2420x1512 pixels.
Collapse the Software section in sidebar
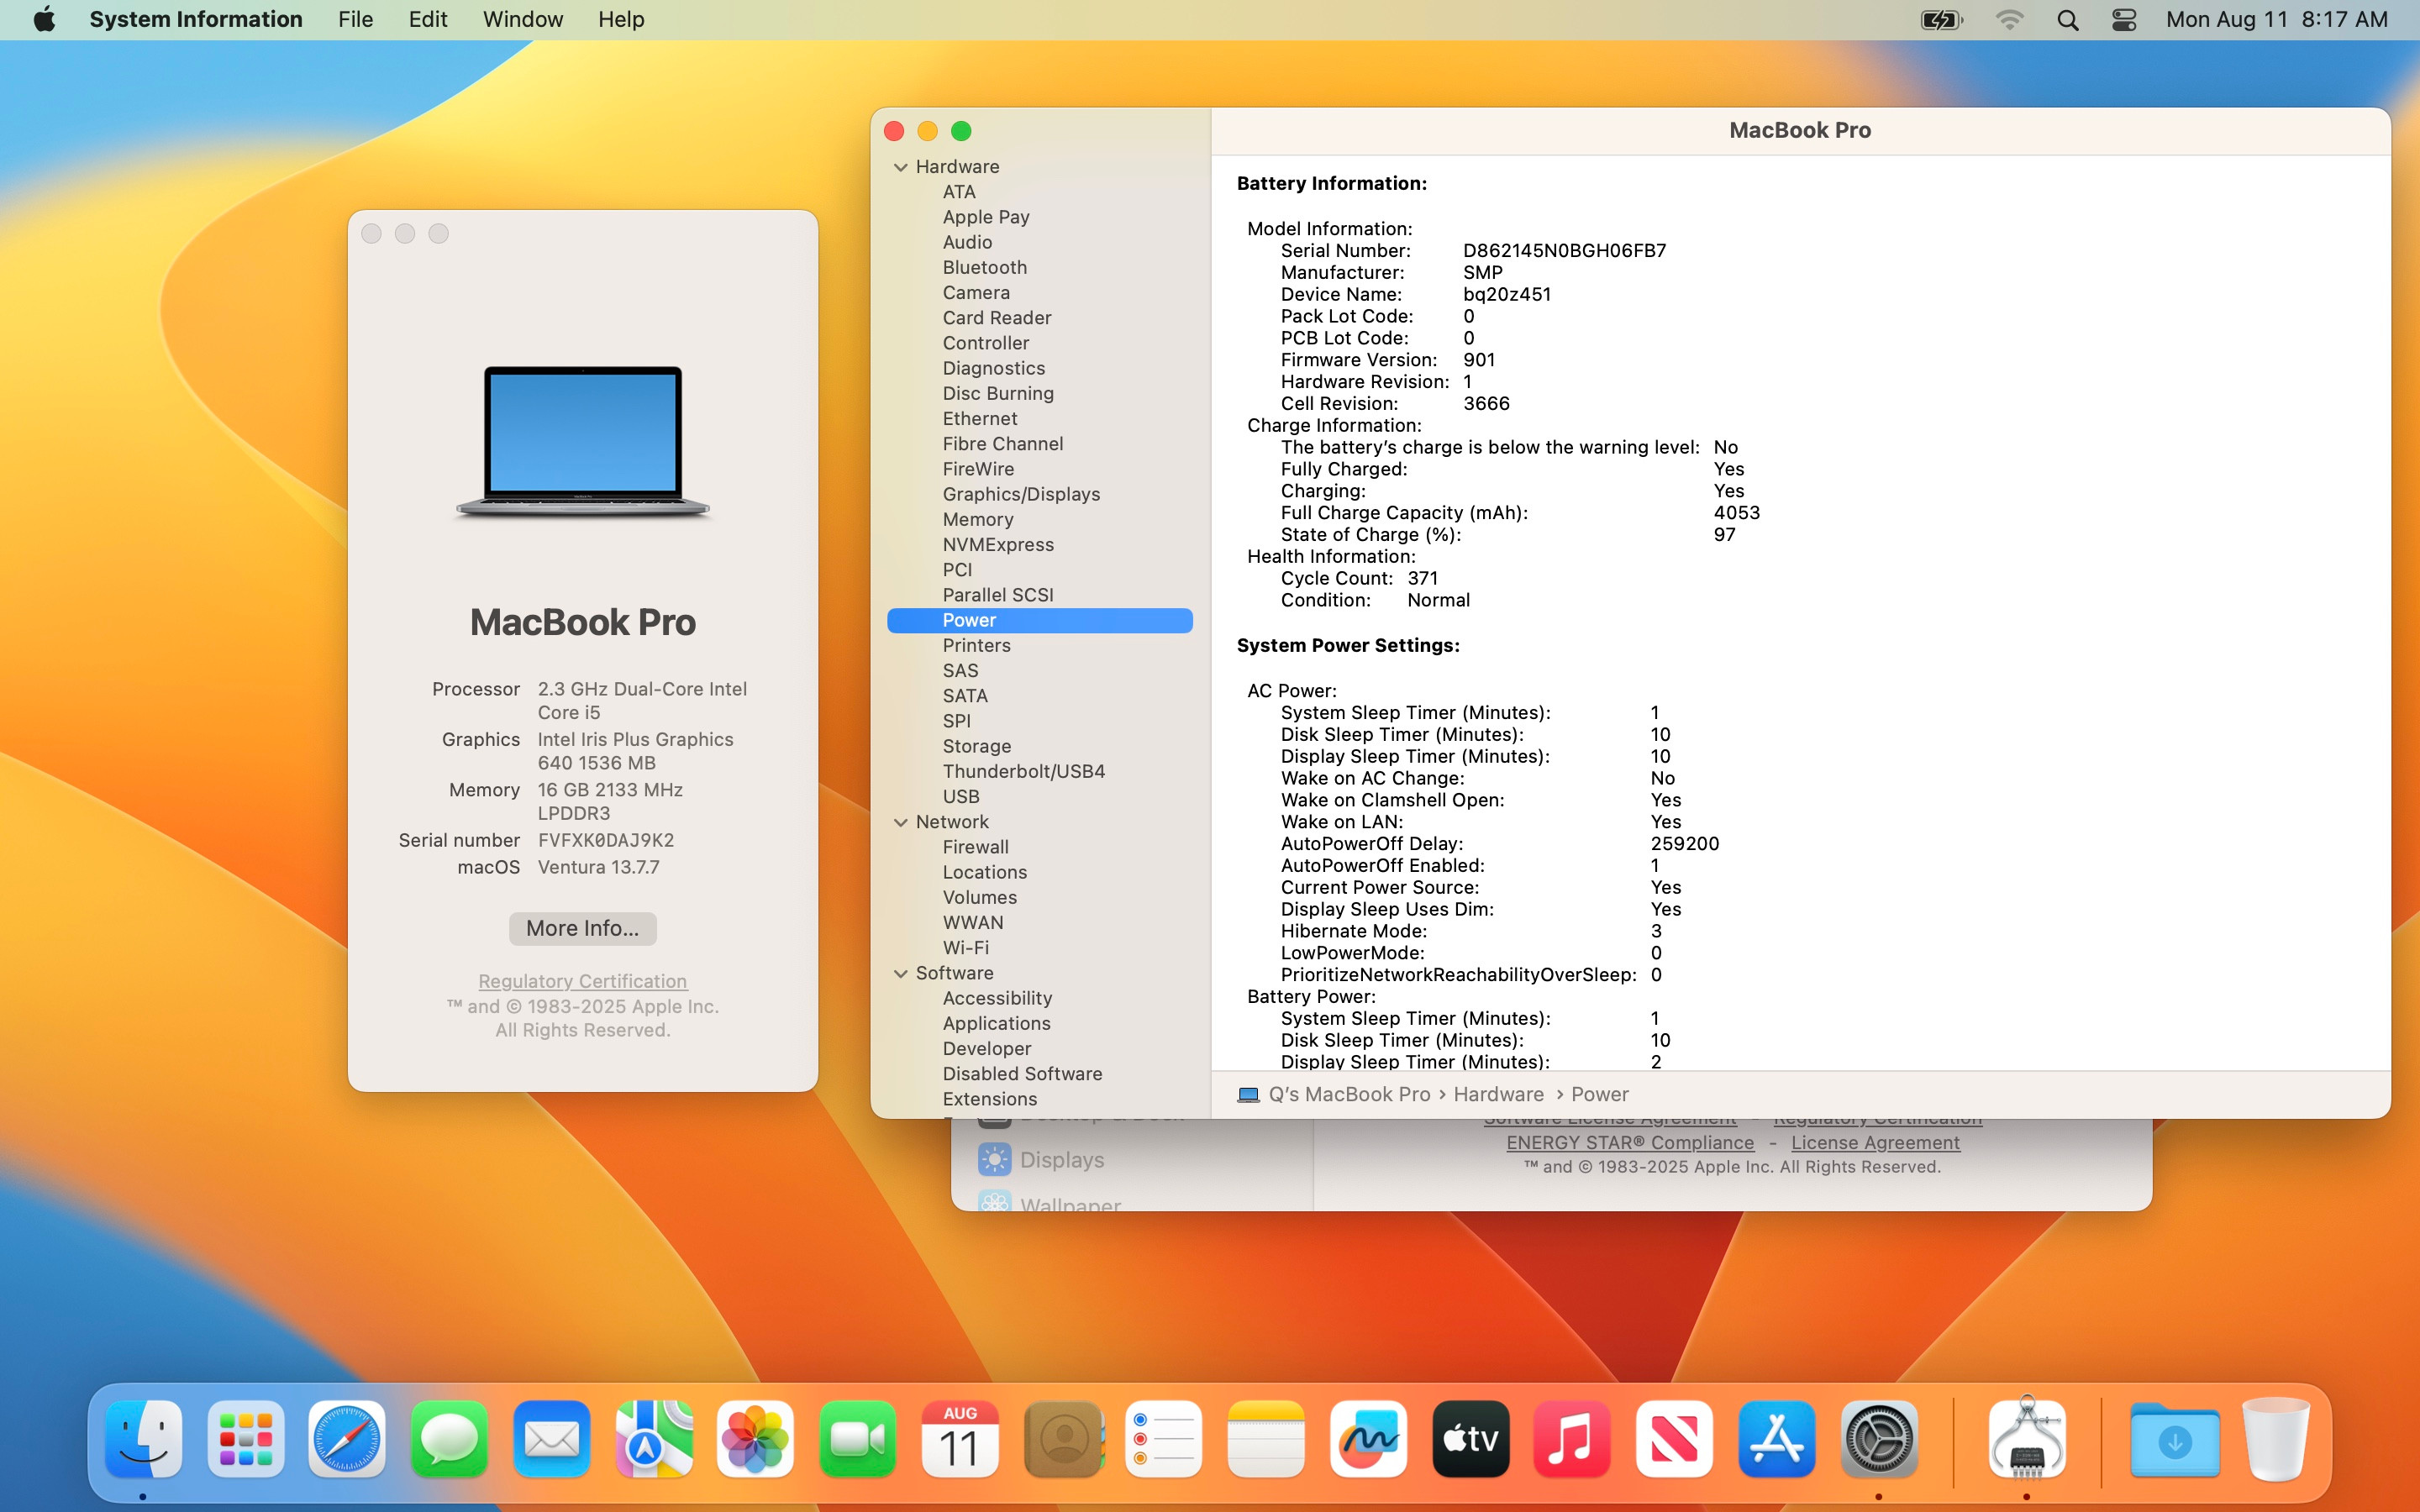pyautogui.click(x=901, y=973)
